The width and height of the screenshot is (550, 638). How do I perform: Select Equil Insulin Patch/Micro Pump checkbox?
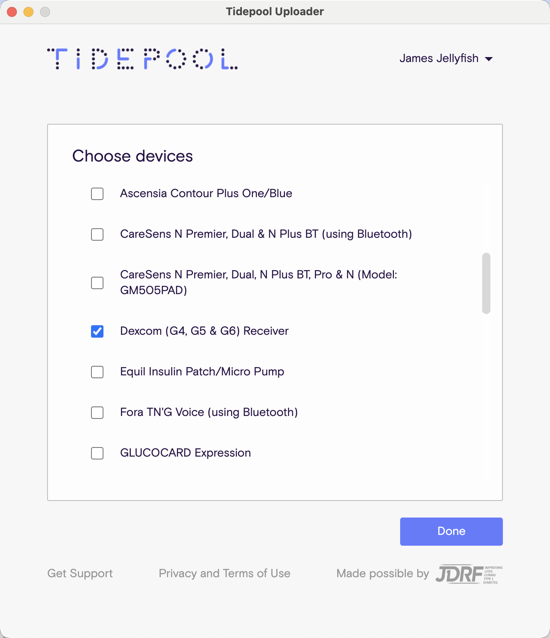[97, 372]
